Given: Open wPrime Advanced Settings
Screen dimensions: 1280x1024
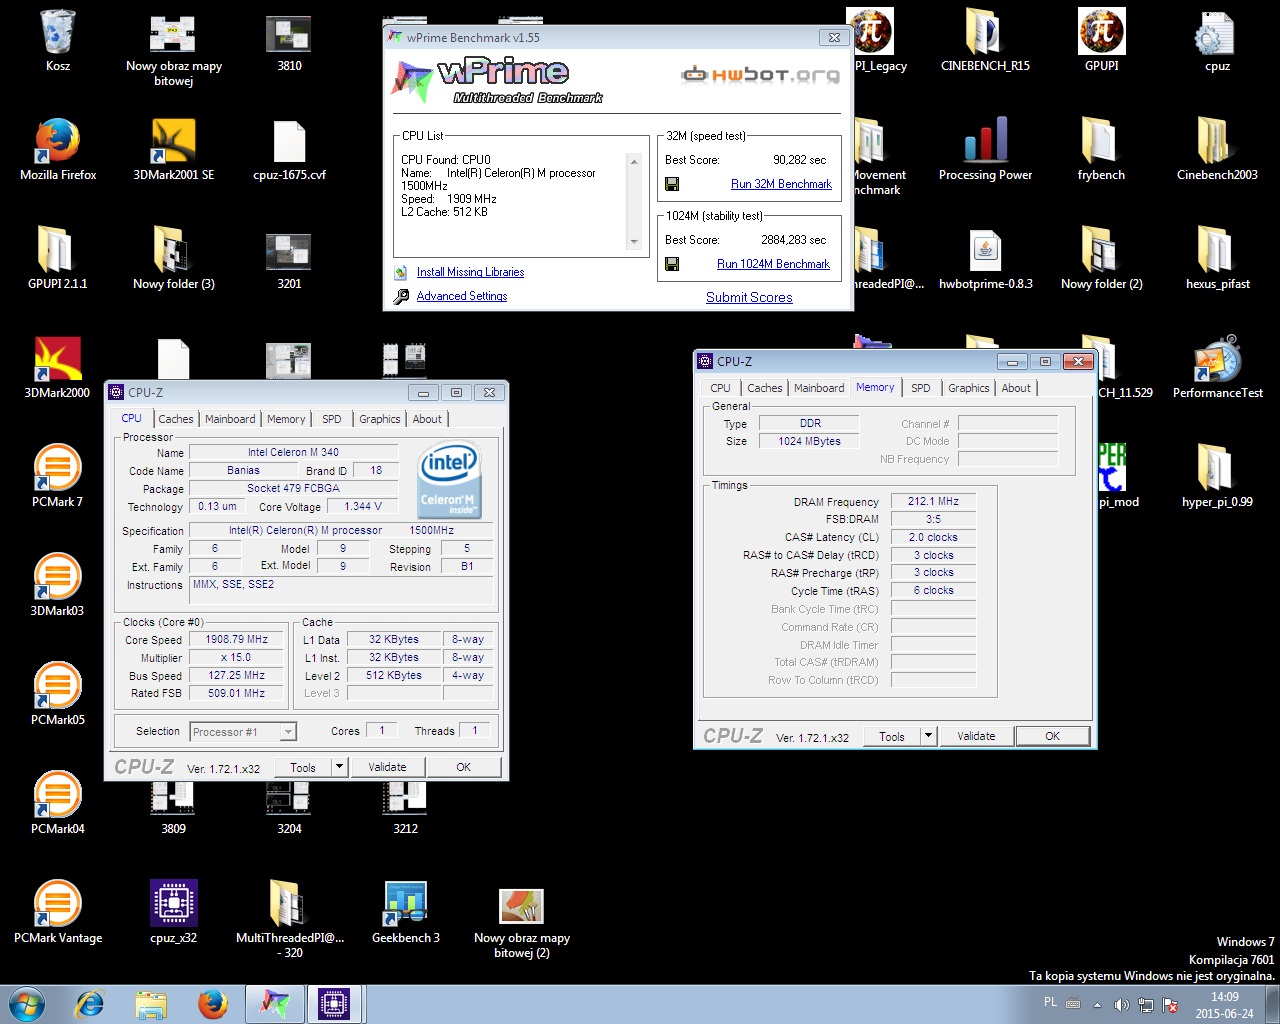Looking at the screenshot, I should 462,296.
